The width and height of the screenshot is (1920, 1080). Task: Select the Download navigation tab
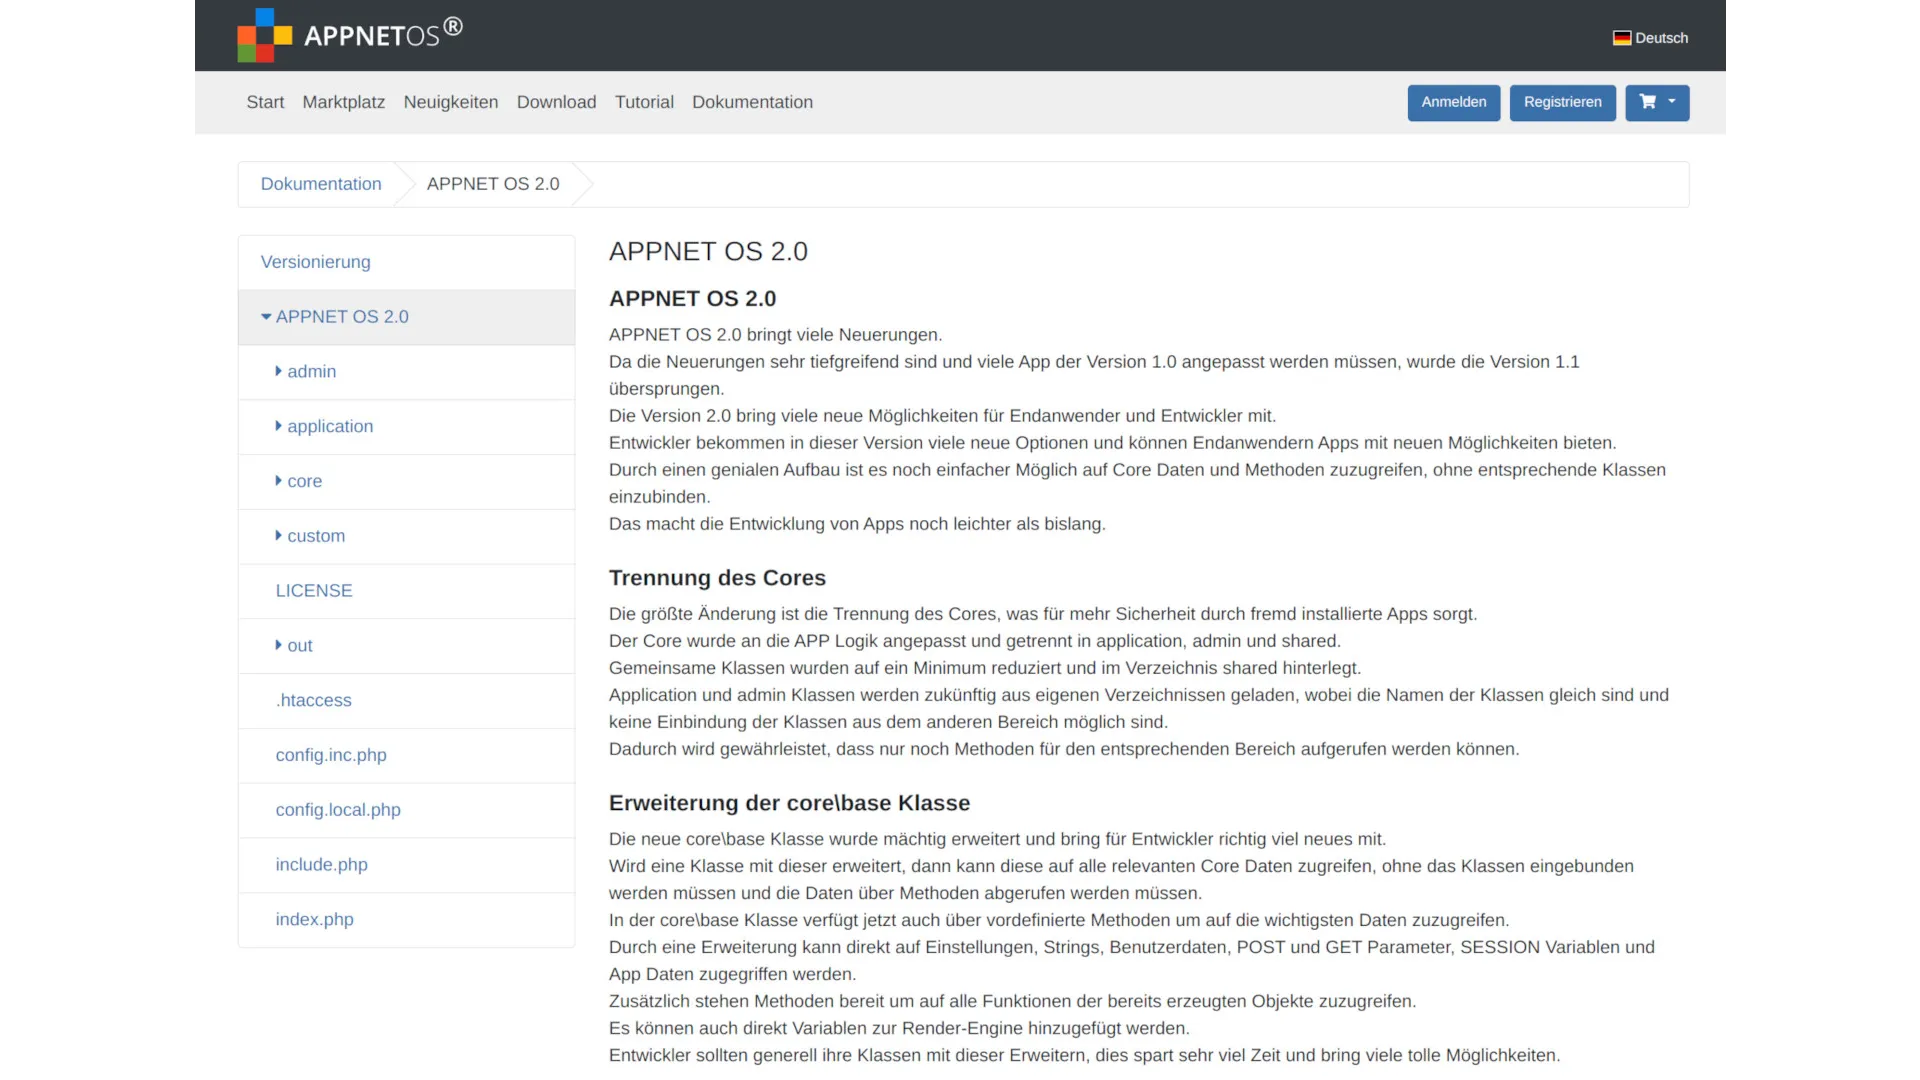pyautogui.click(x=555, y=102)
